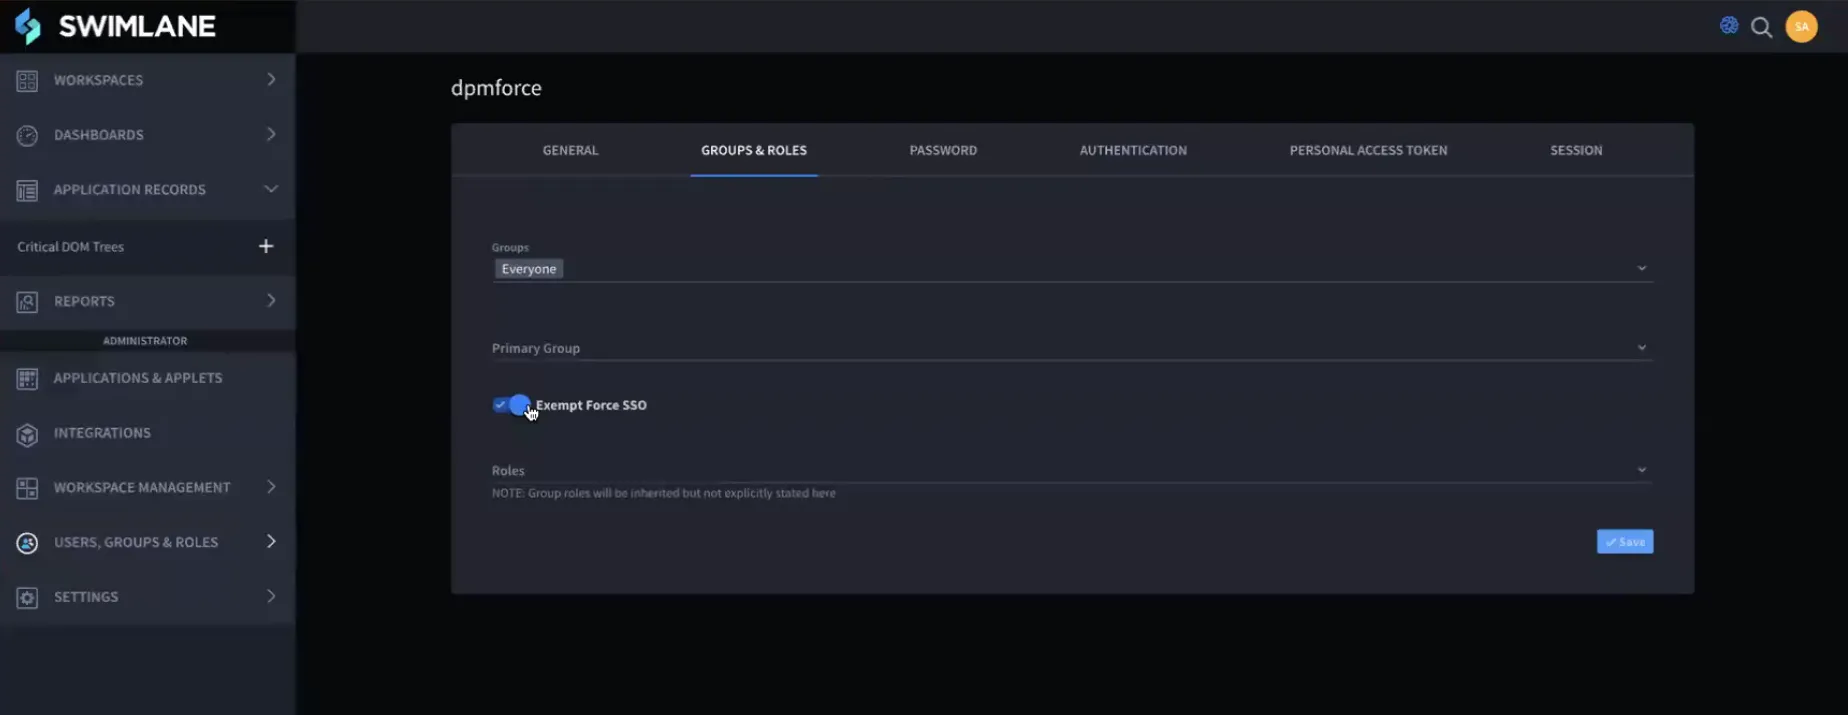Click the Workspaces sidebar icon
Screen dimensions: 1848x715
point(27,80)
